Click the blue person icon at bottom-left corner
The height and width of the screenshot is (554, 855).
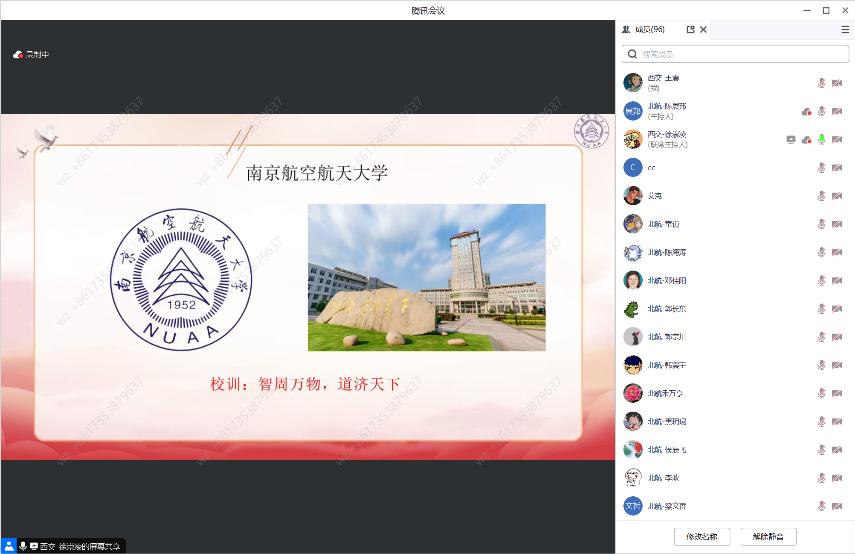tap(9, 546)
